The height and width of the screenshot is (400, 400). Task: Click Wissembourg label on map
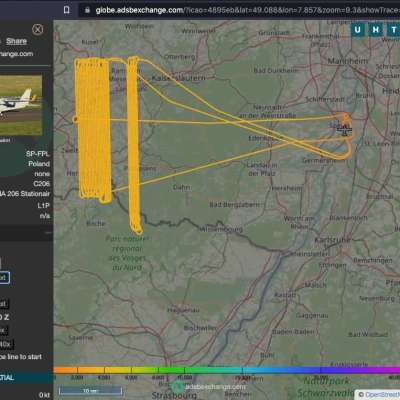[x=221, y=229]
